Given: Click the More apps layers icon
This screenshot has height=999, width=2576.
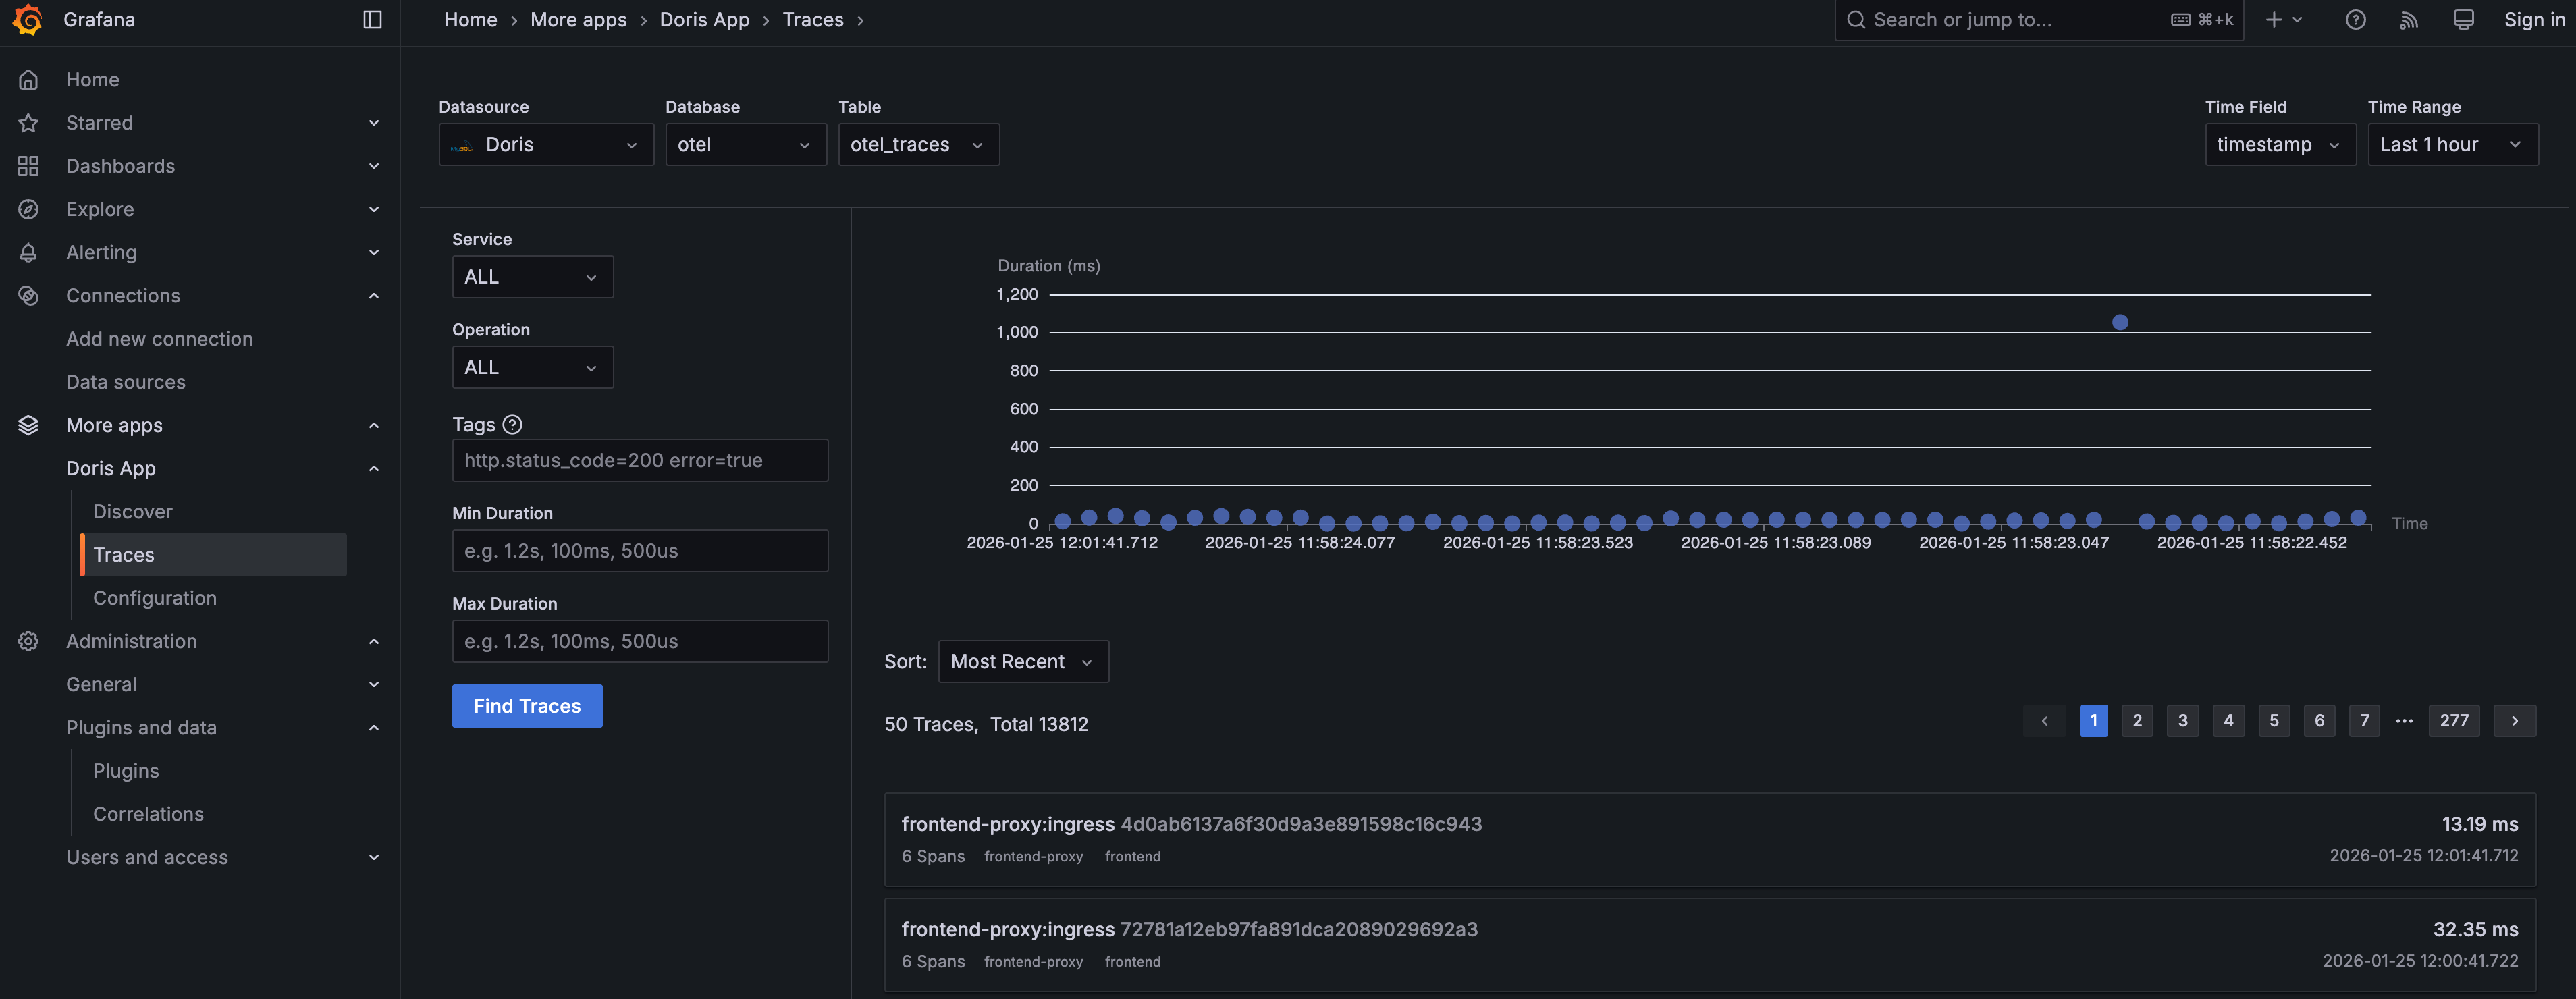Looking at the screenshot, I should click(28, 425).
